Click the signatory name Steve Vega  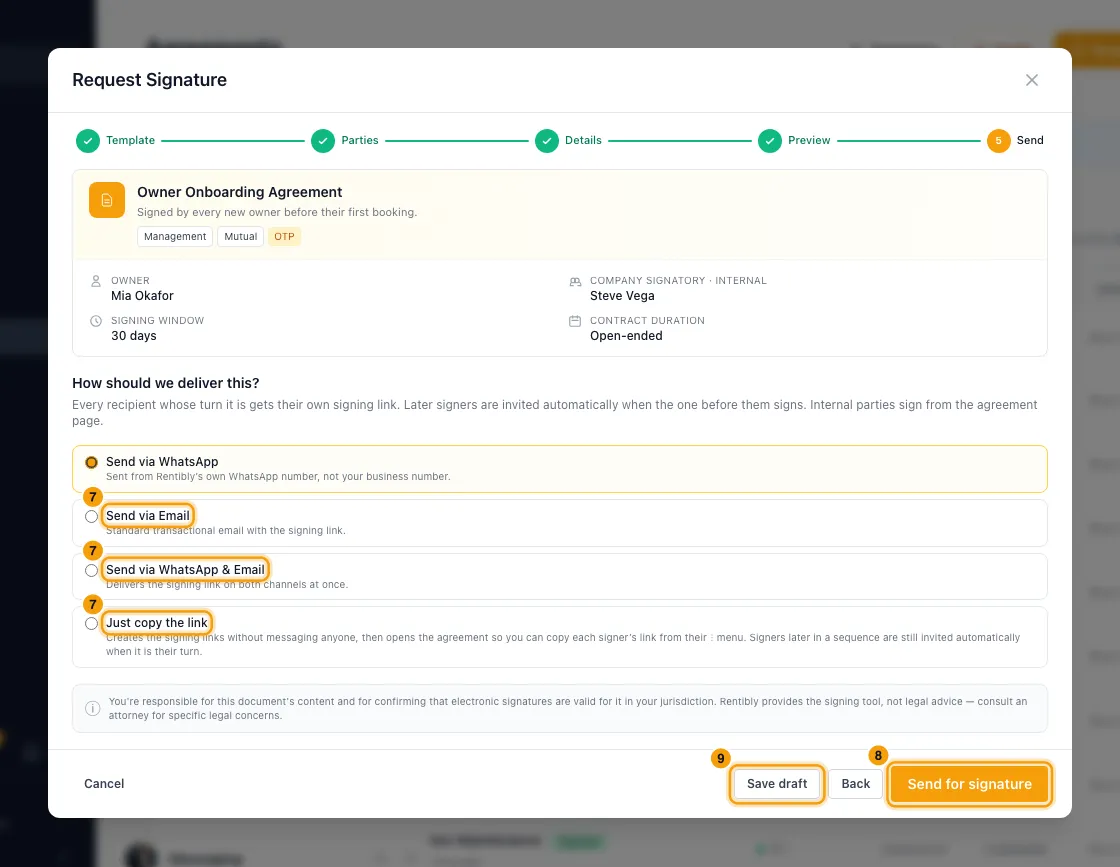click(622, 296)
